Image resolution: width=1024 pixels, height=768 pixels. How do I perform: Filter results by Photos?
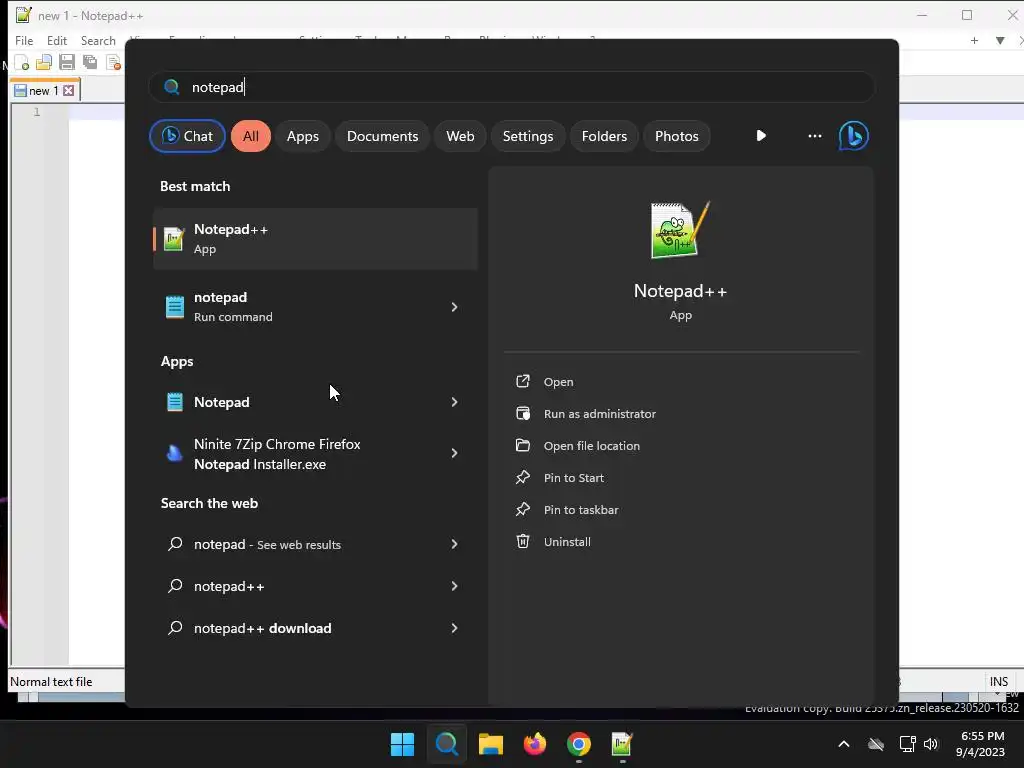coord(677,136)
